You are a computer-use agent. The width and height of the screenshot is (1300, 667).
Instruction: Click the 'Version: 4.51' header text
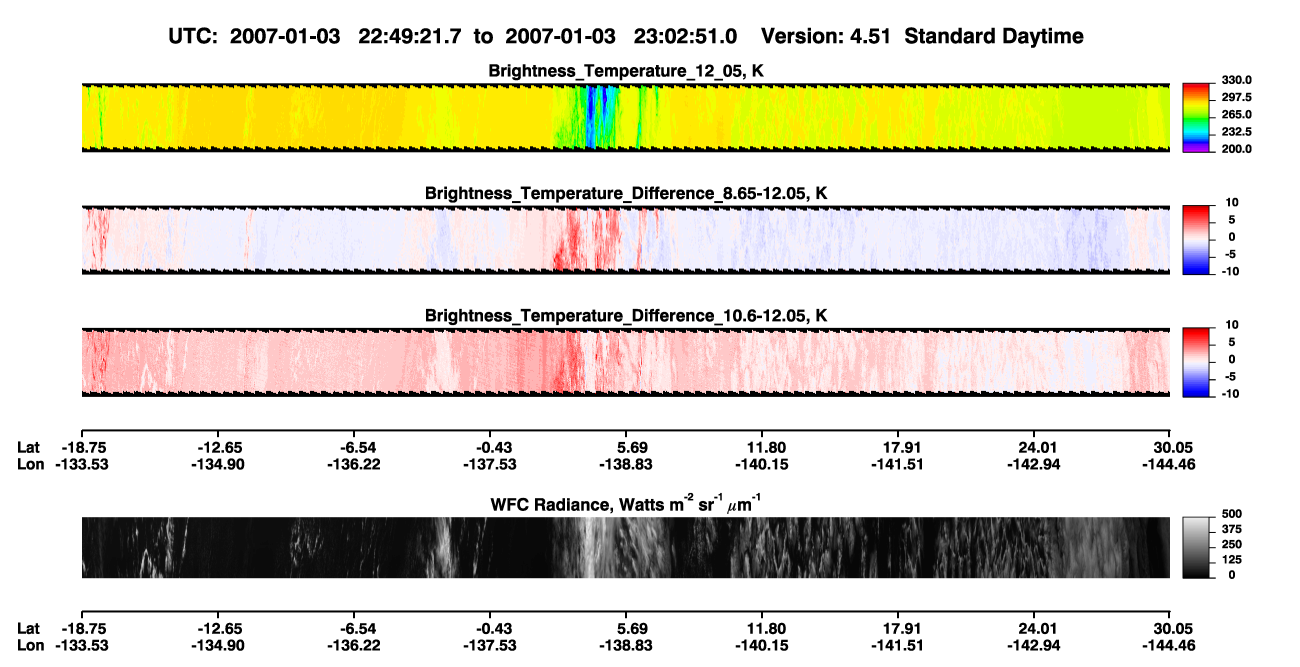pyautogui.click(x=824, y=37)
